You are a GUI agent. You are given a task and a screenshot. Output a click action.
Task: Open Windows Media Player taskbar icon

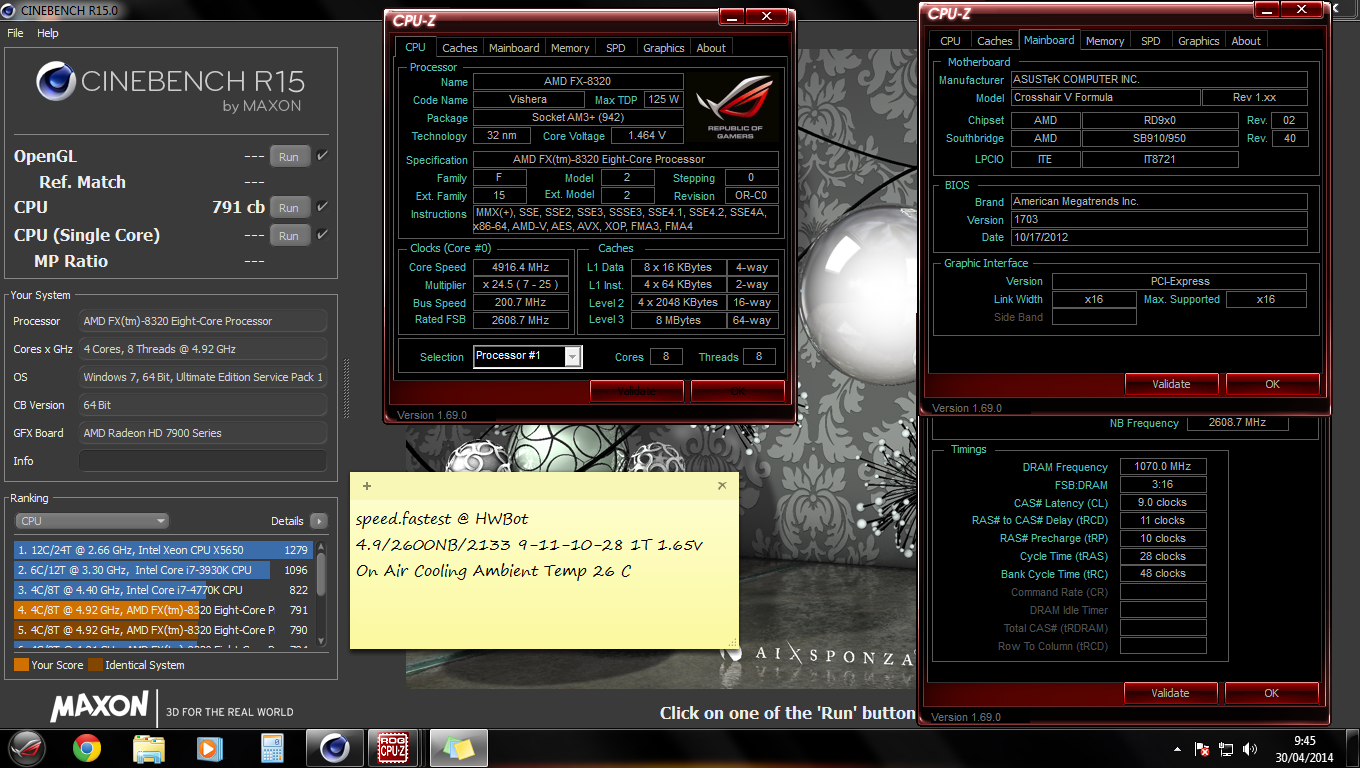209,747
